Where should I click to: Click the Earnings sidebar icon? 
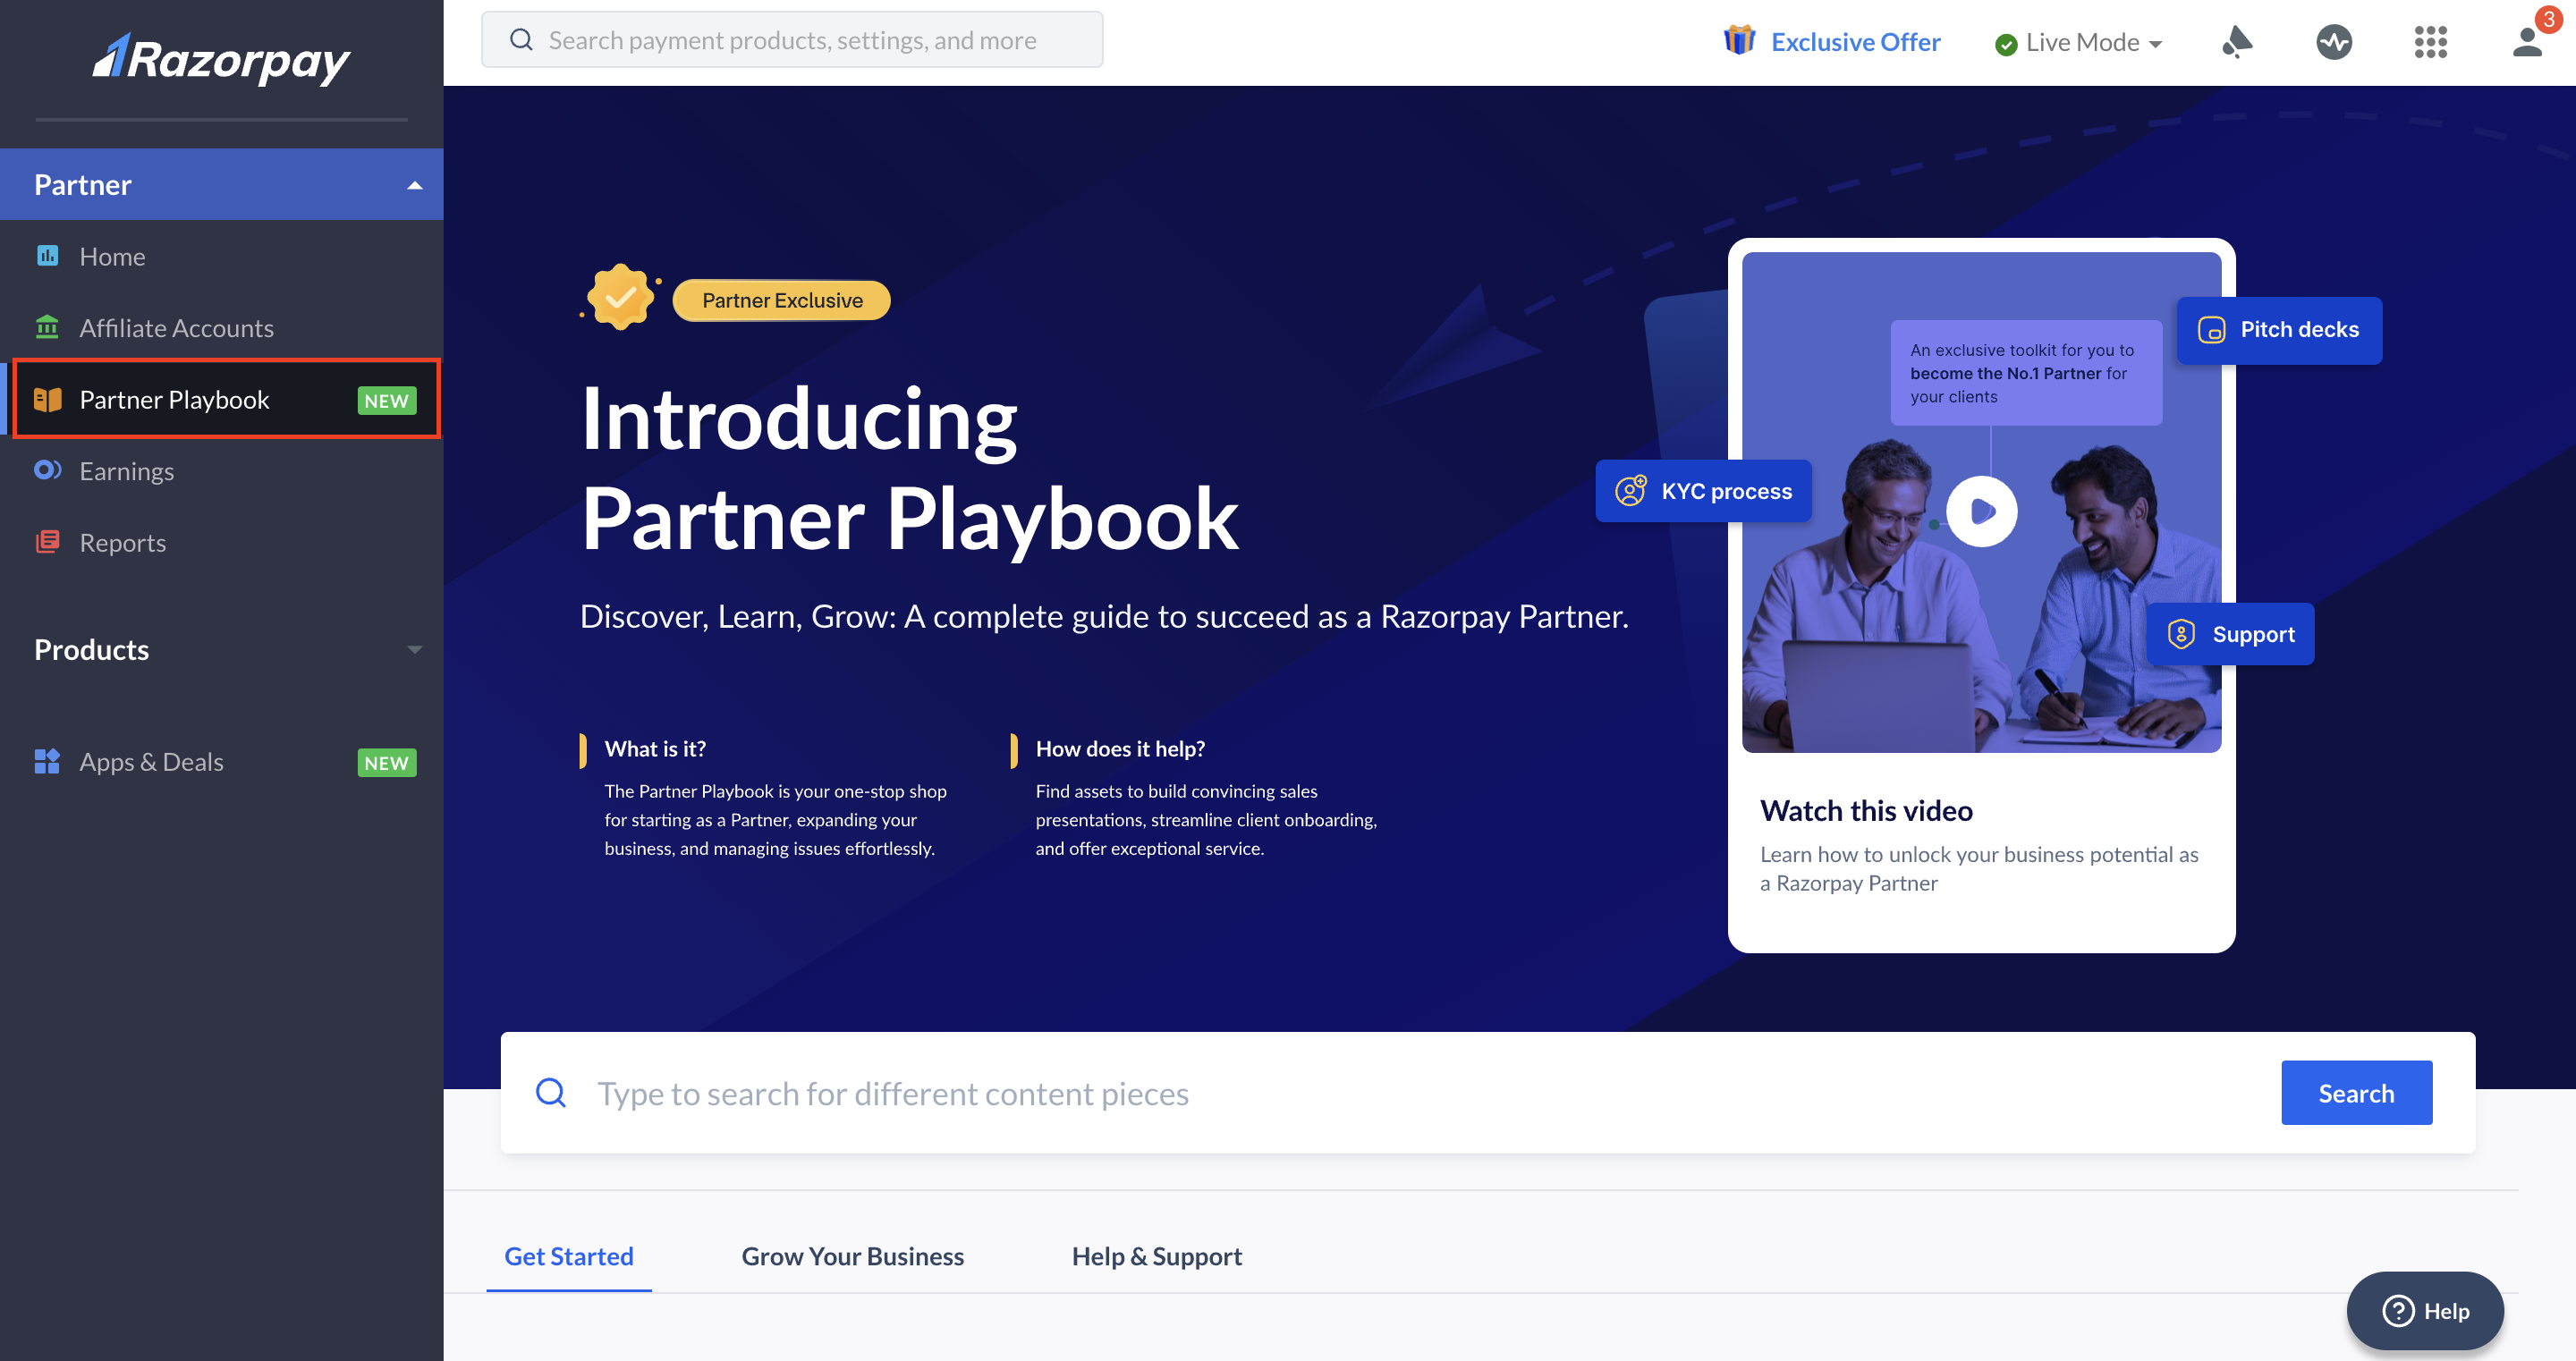tap(46, 470)
